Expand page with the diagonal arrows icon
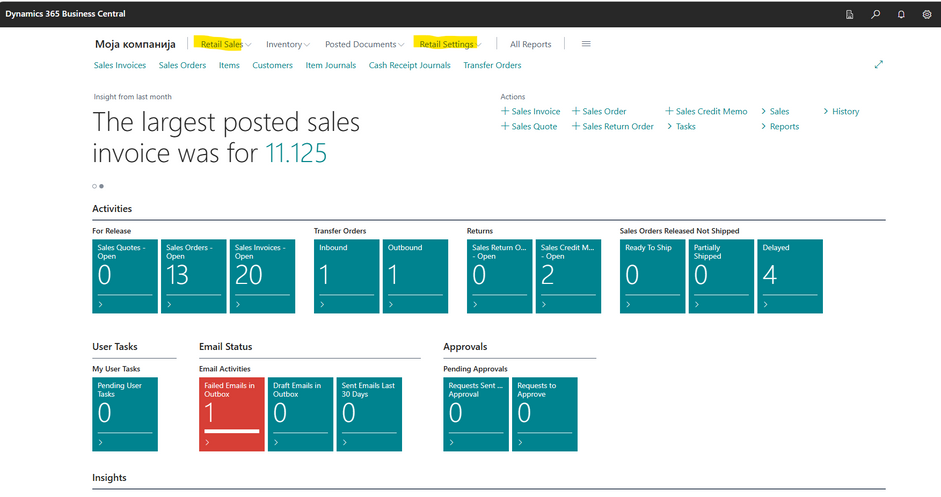 click(879, 65)
